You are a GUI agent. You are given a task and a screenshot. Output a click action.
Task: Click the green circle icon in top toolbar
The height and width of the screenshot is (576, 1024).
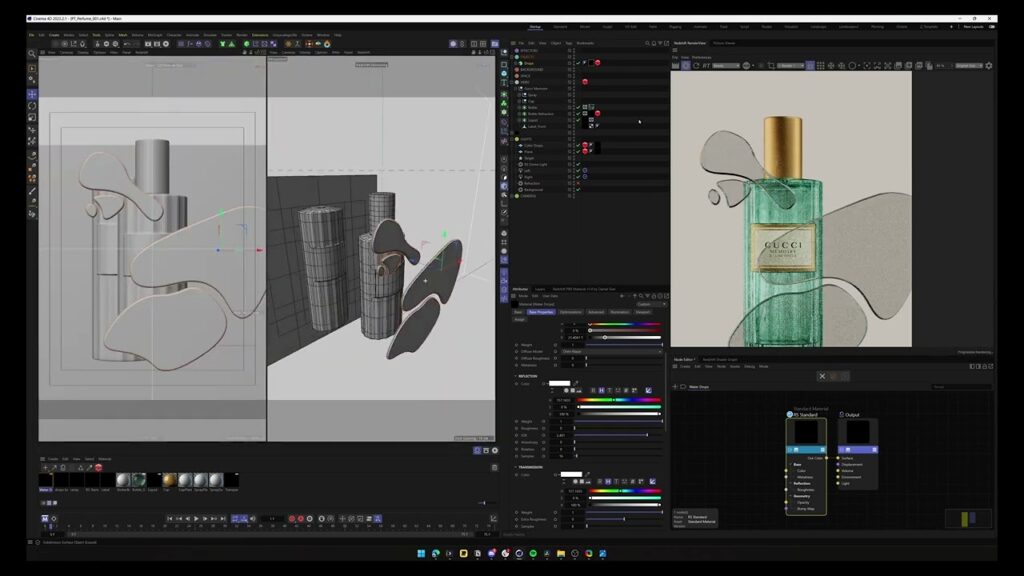[x=246, y=44]
